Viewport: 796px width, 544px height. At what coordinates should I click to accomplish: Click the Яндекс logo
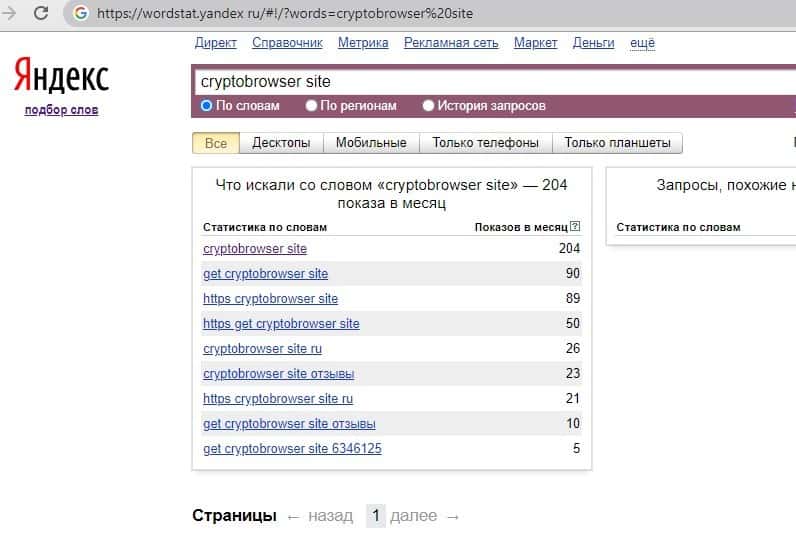coord(61,76)
